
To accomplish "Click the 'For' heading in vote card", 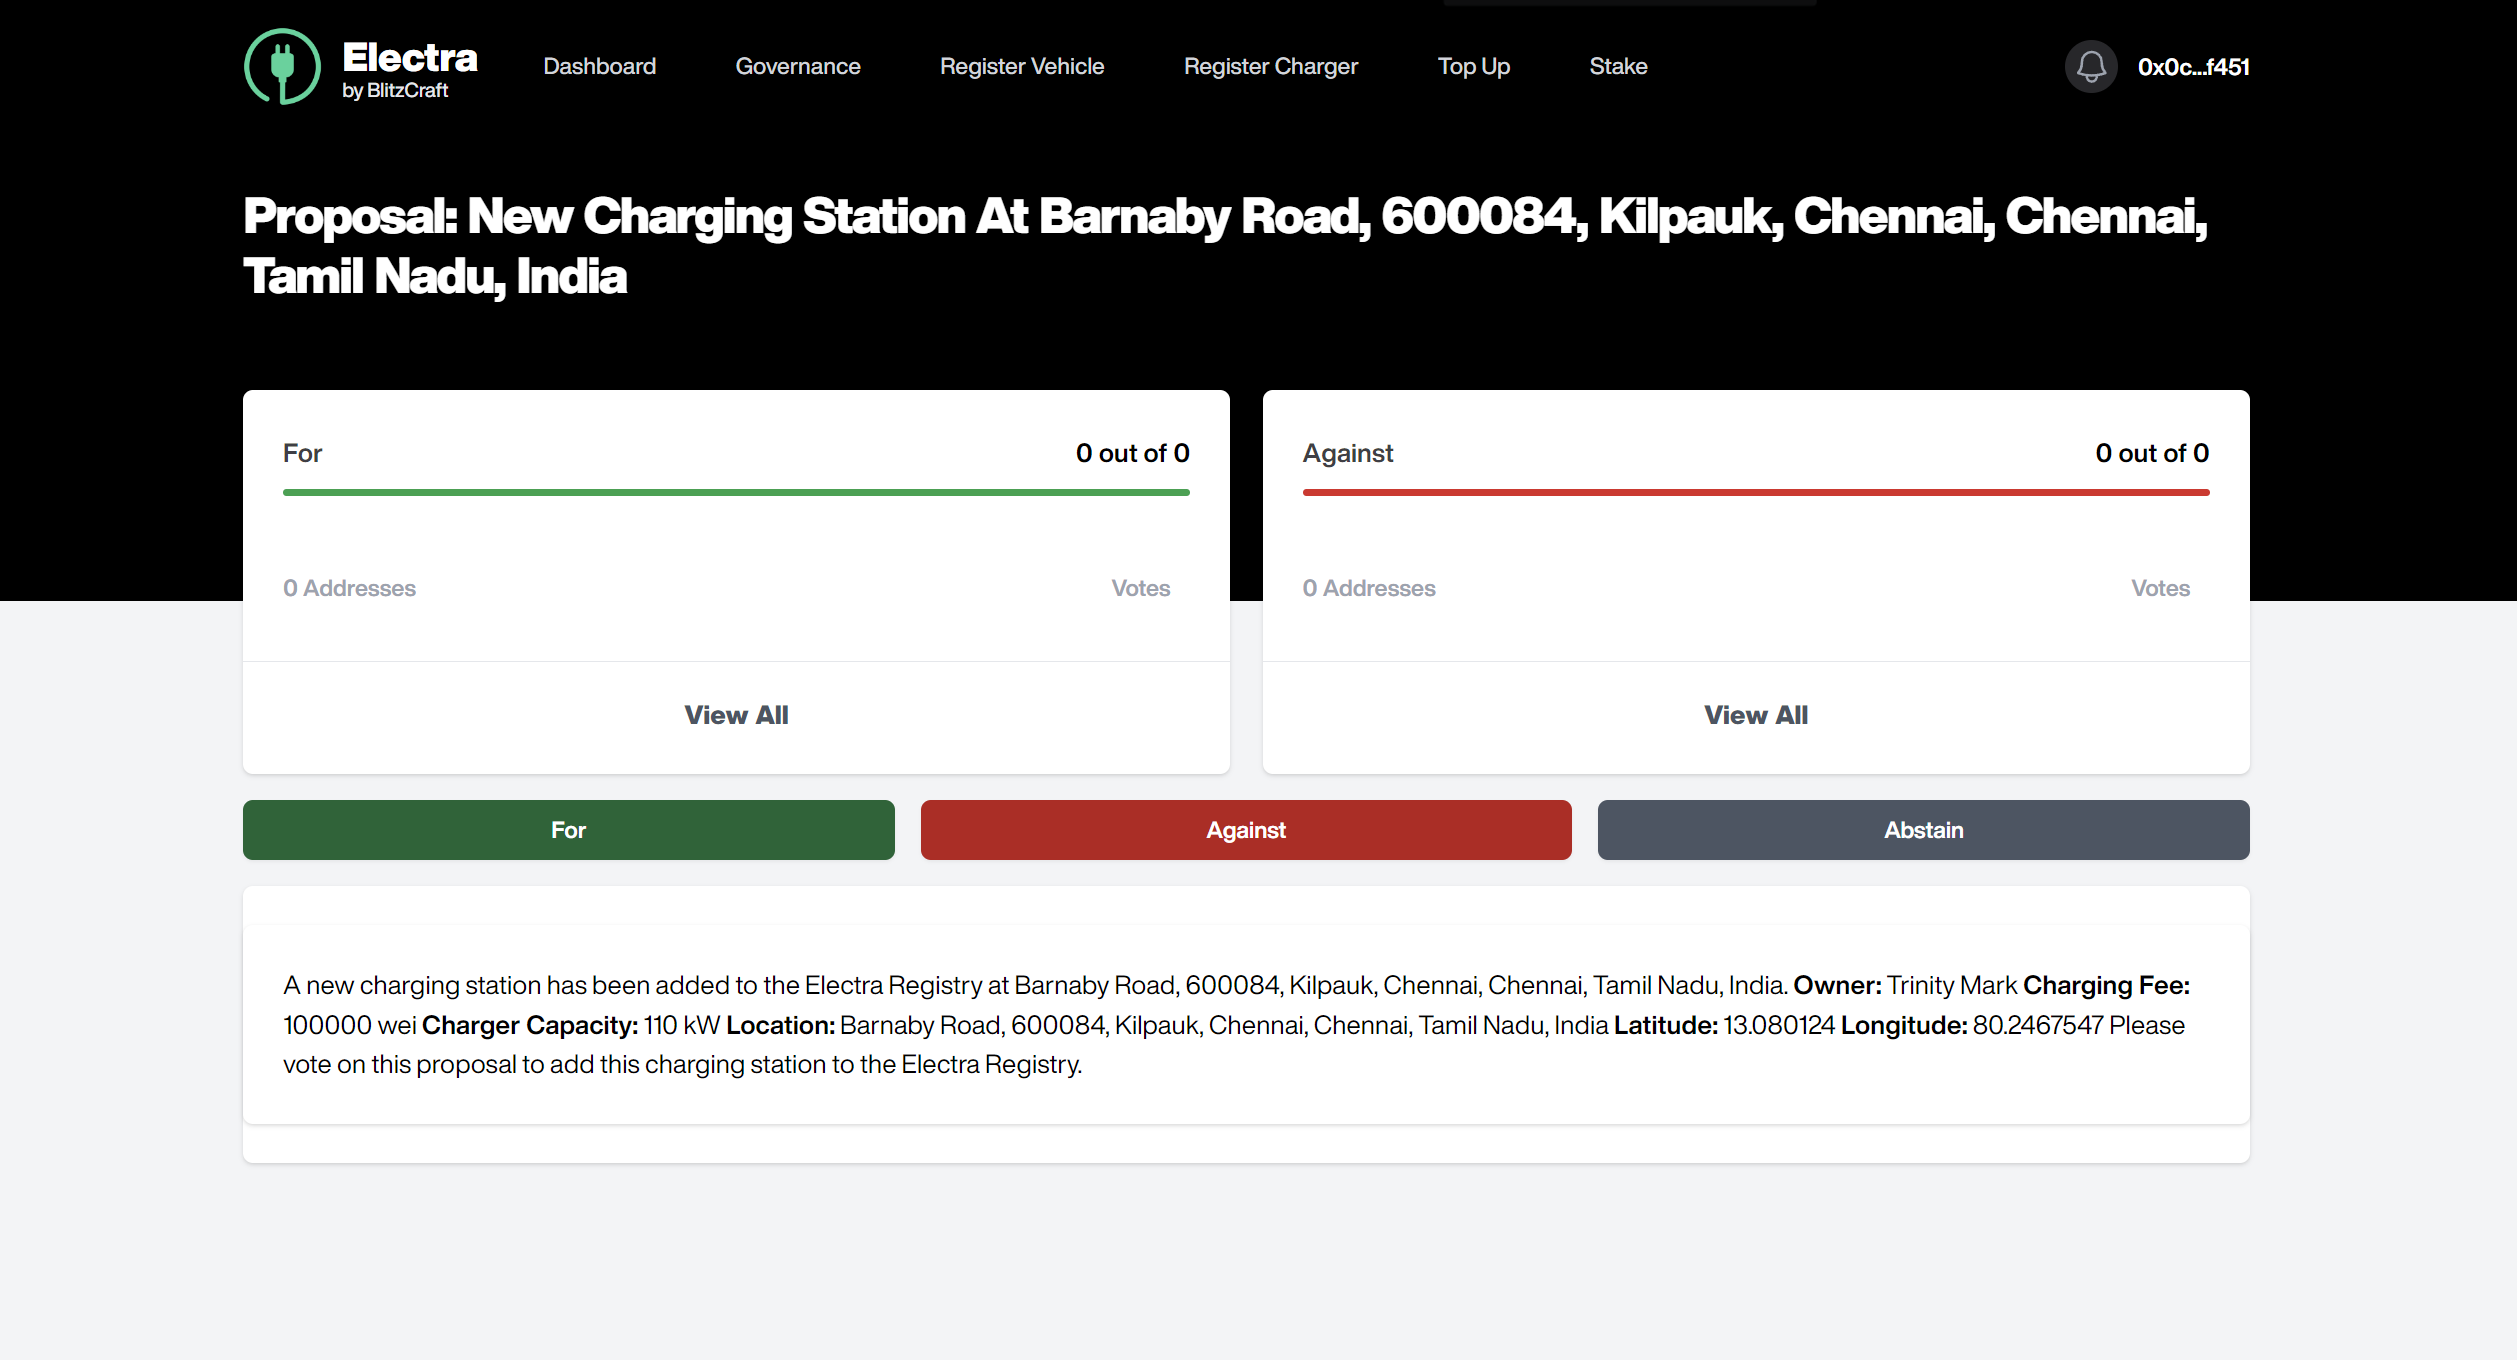I will point(302,453).
